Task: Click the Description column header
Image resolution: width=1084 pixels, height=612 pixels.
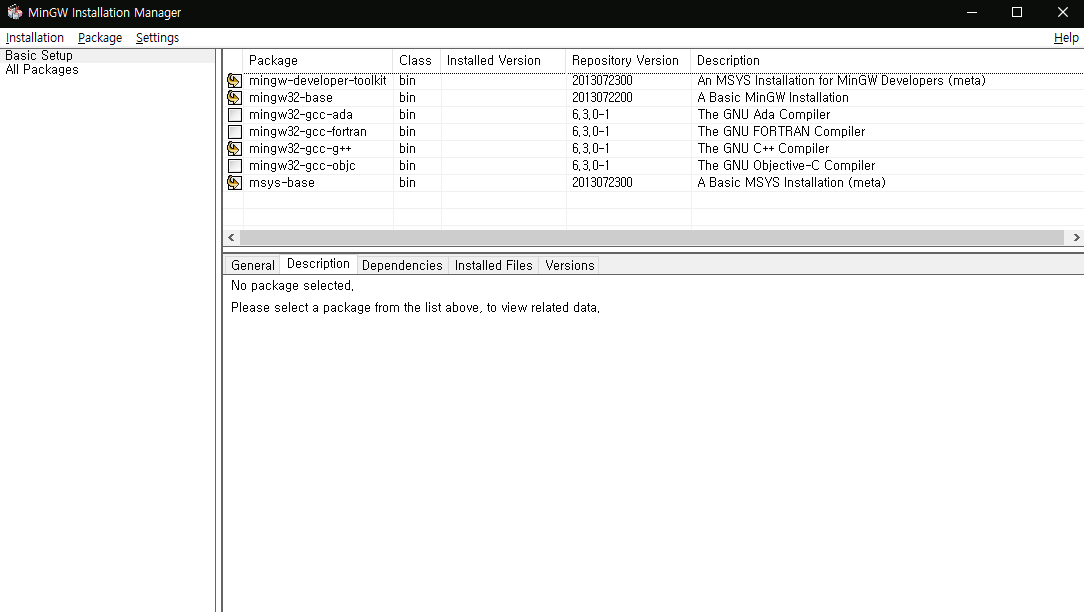Action: pyautogui.click(x=887, y=61)
